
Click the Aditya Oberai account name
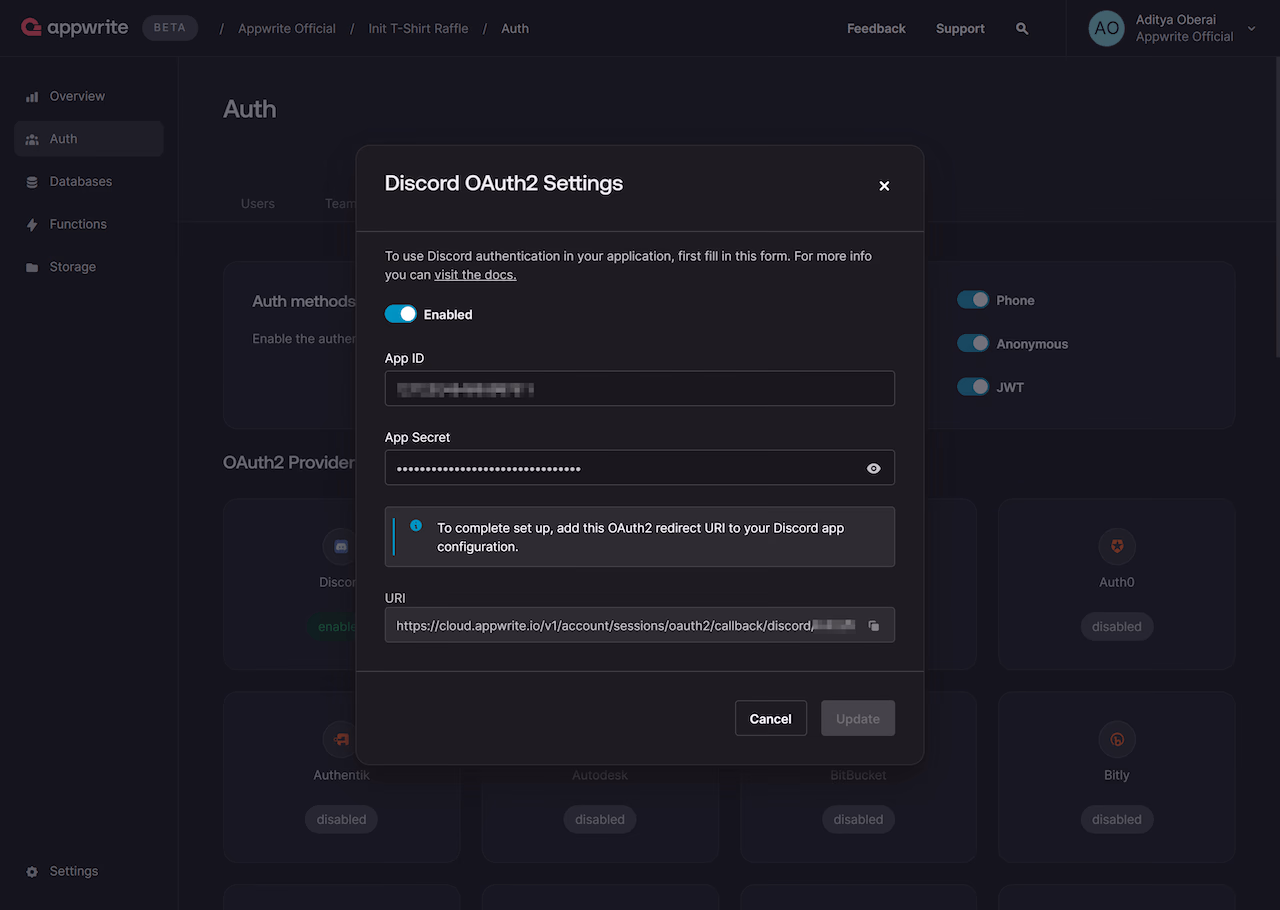click(1176, 20)
